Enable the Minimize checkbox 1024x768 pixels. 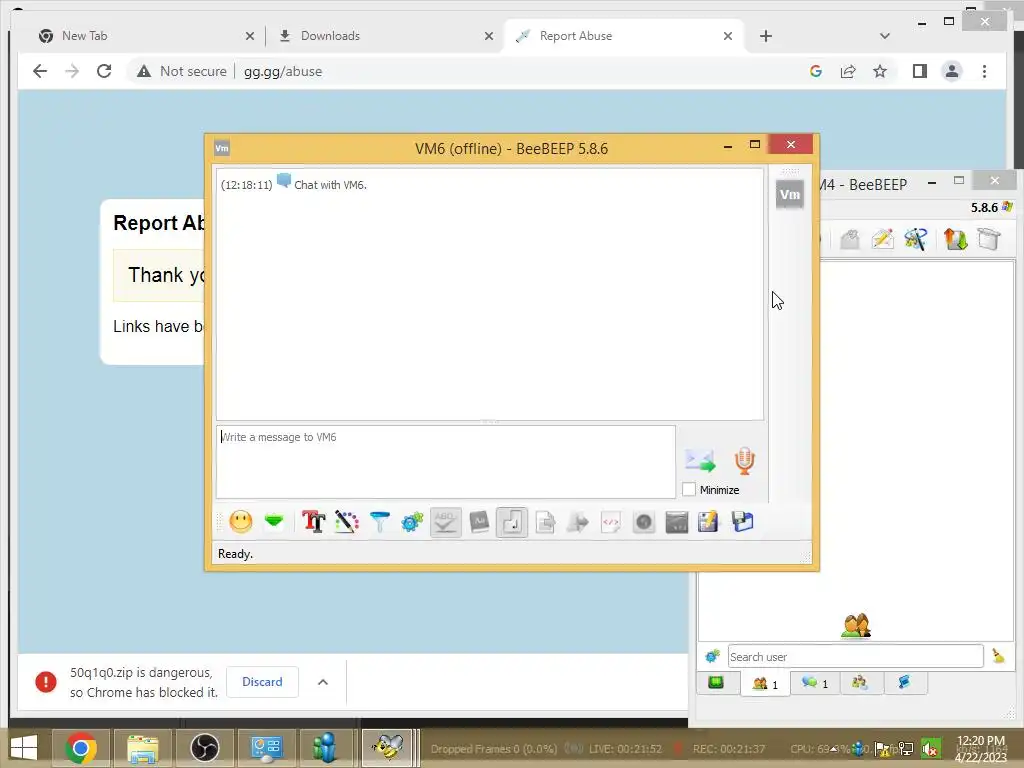coord(689,489)
